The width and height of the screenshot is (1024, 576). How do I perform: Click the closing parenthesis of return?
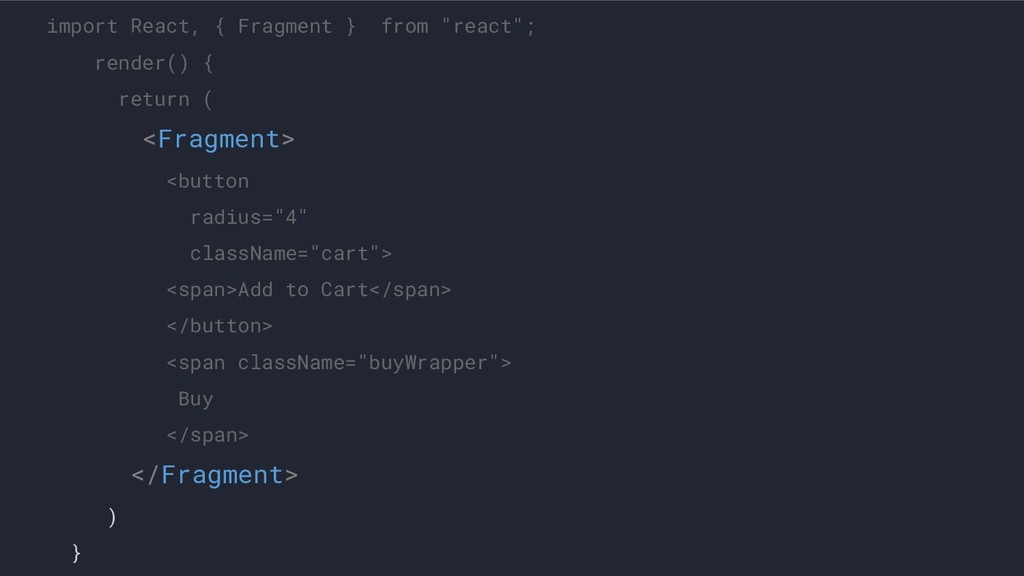112,517
